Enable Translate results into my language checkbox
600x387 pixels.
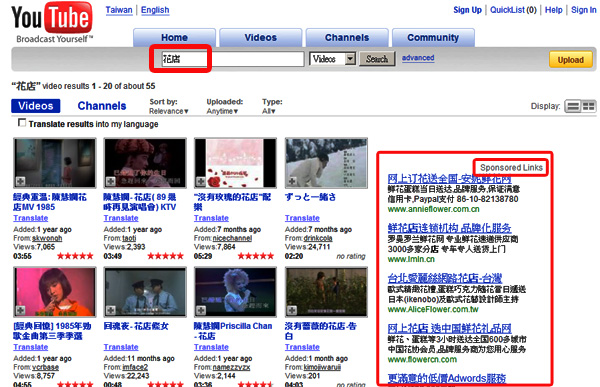click(22, 122)
